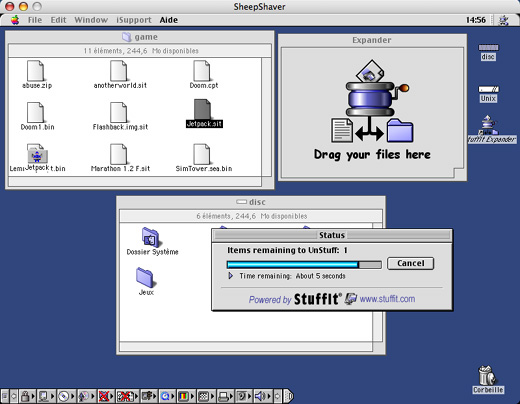Open the Edit menu

[x=58, y=20]
